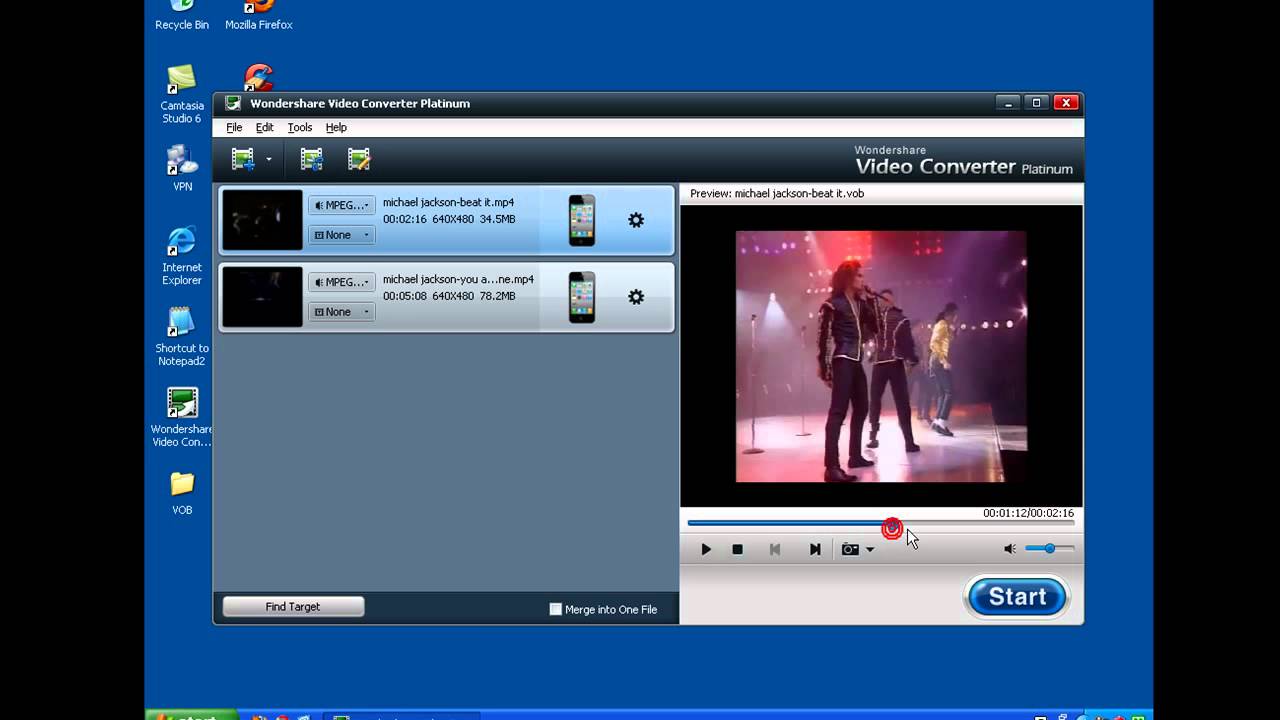Open Internet Explorer desktop icon
This screenshot has height=720, width=1280.
(x=182, y=256)
